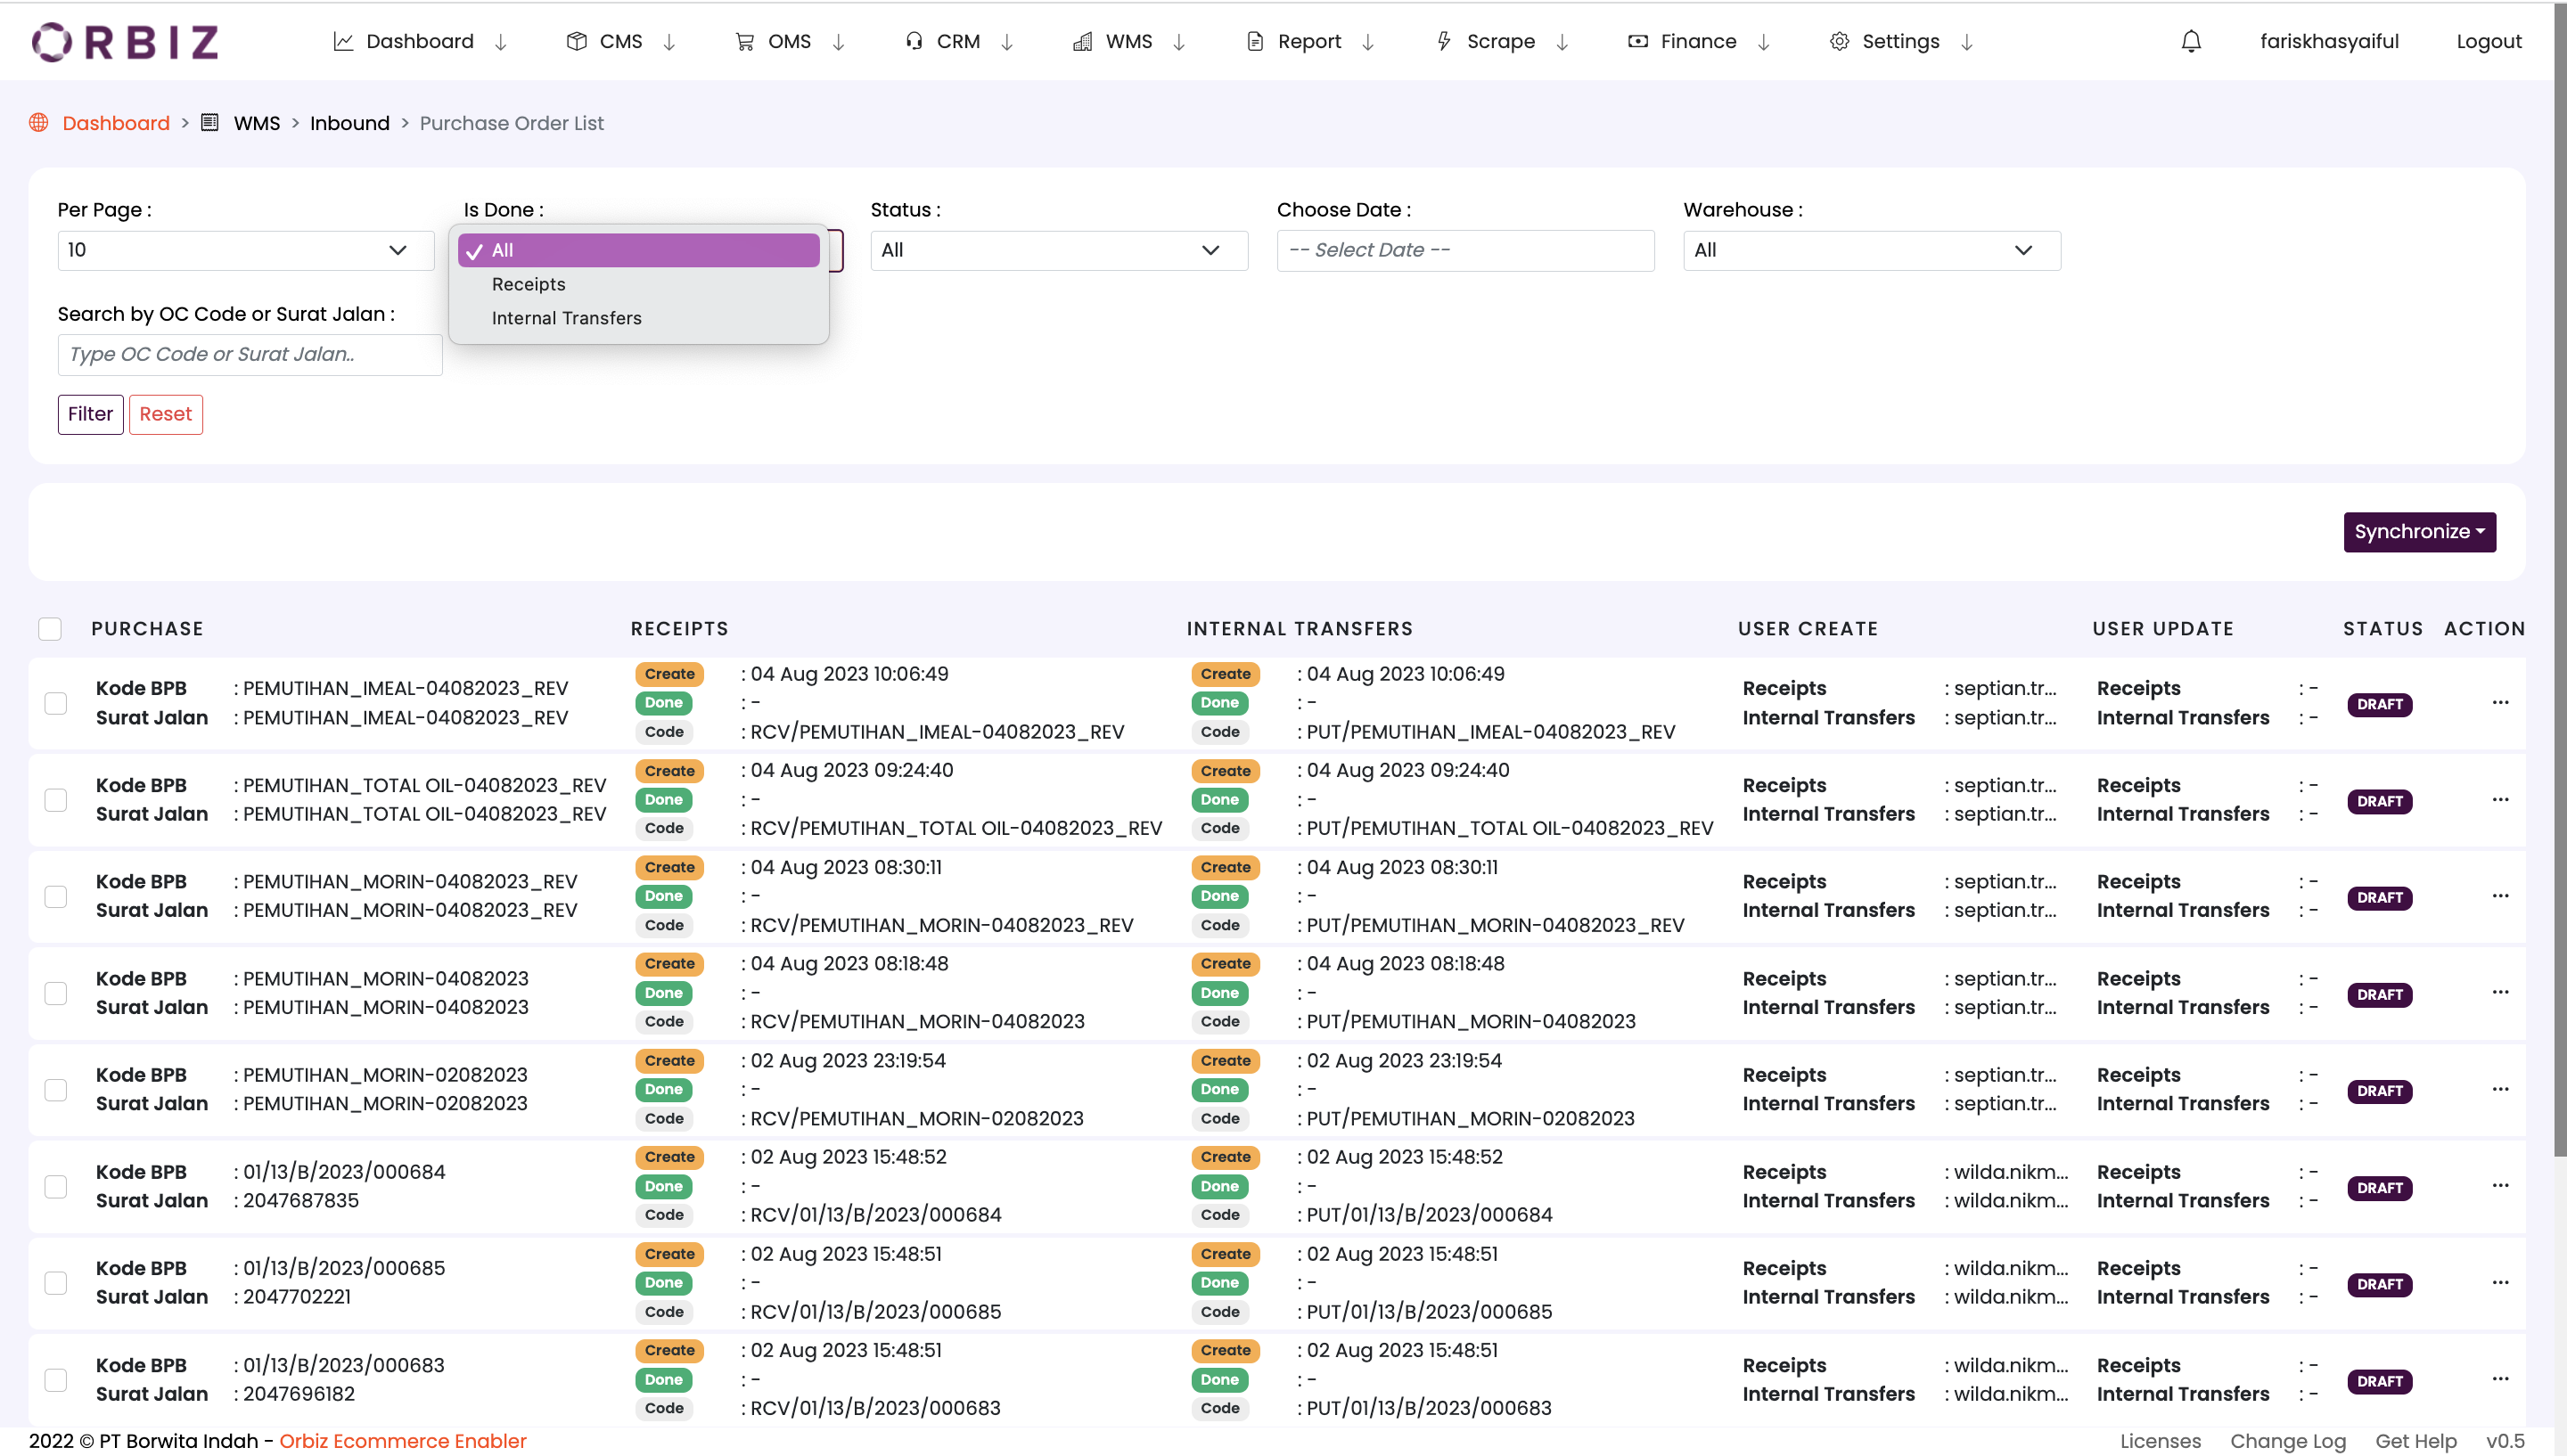
Task: Open notifications bell icon
Action: click(2190, 41)
